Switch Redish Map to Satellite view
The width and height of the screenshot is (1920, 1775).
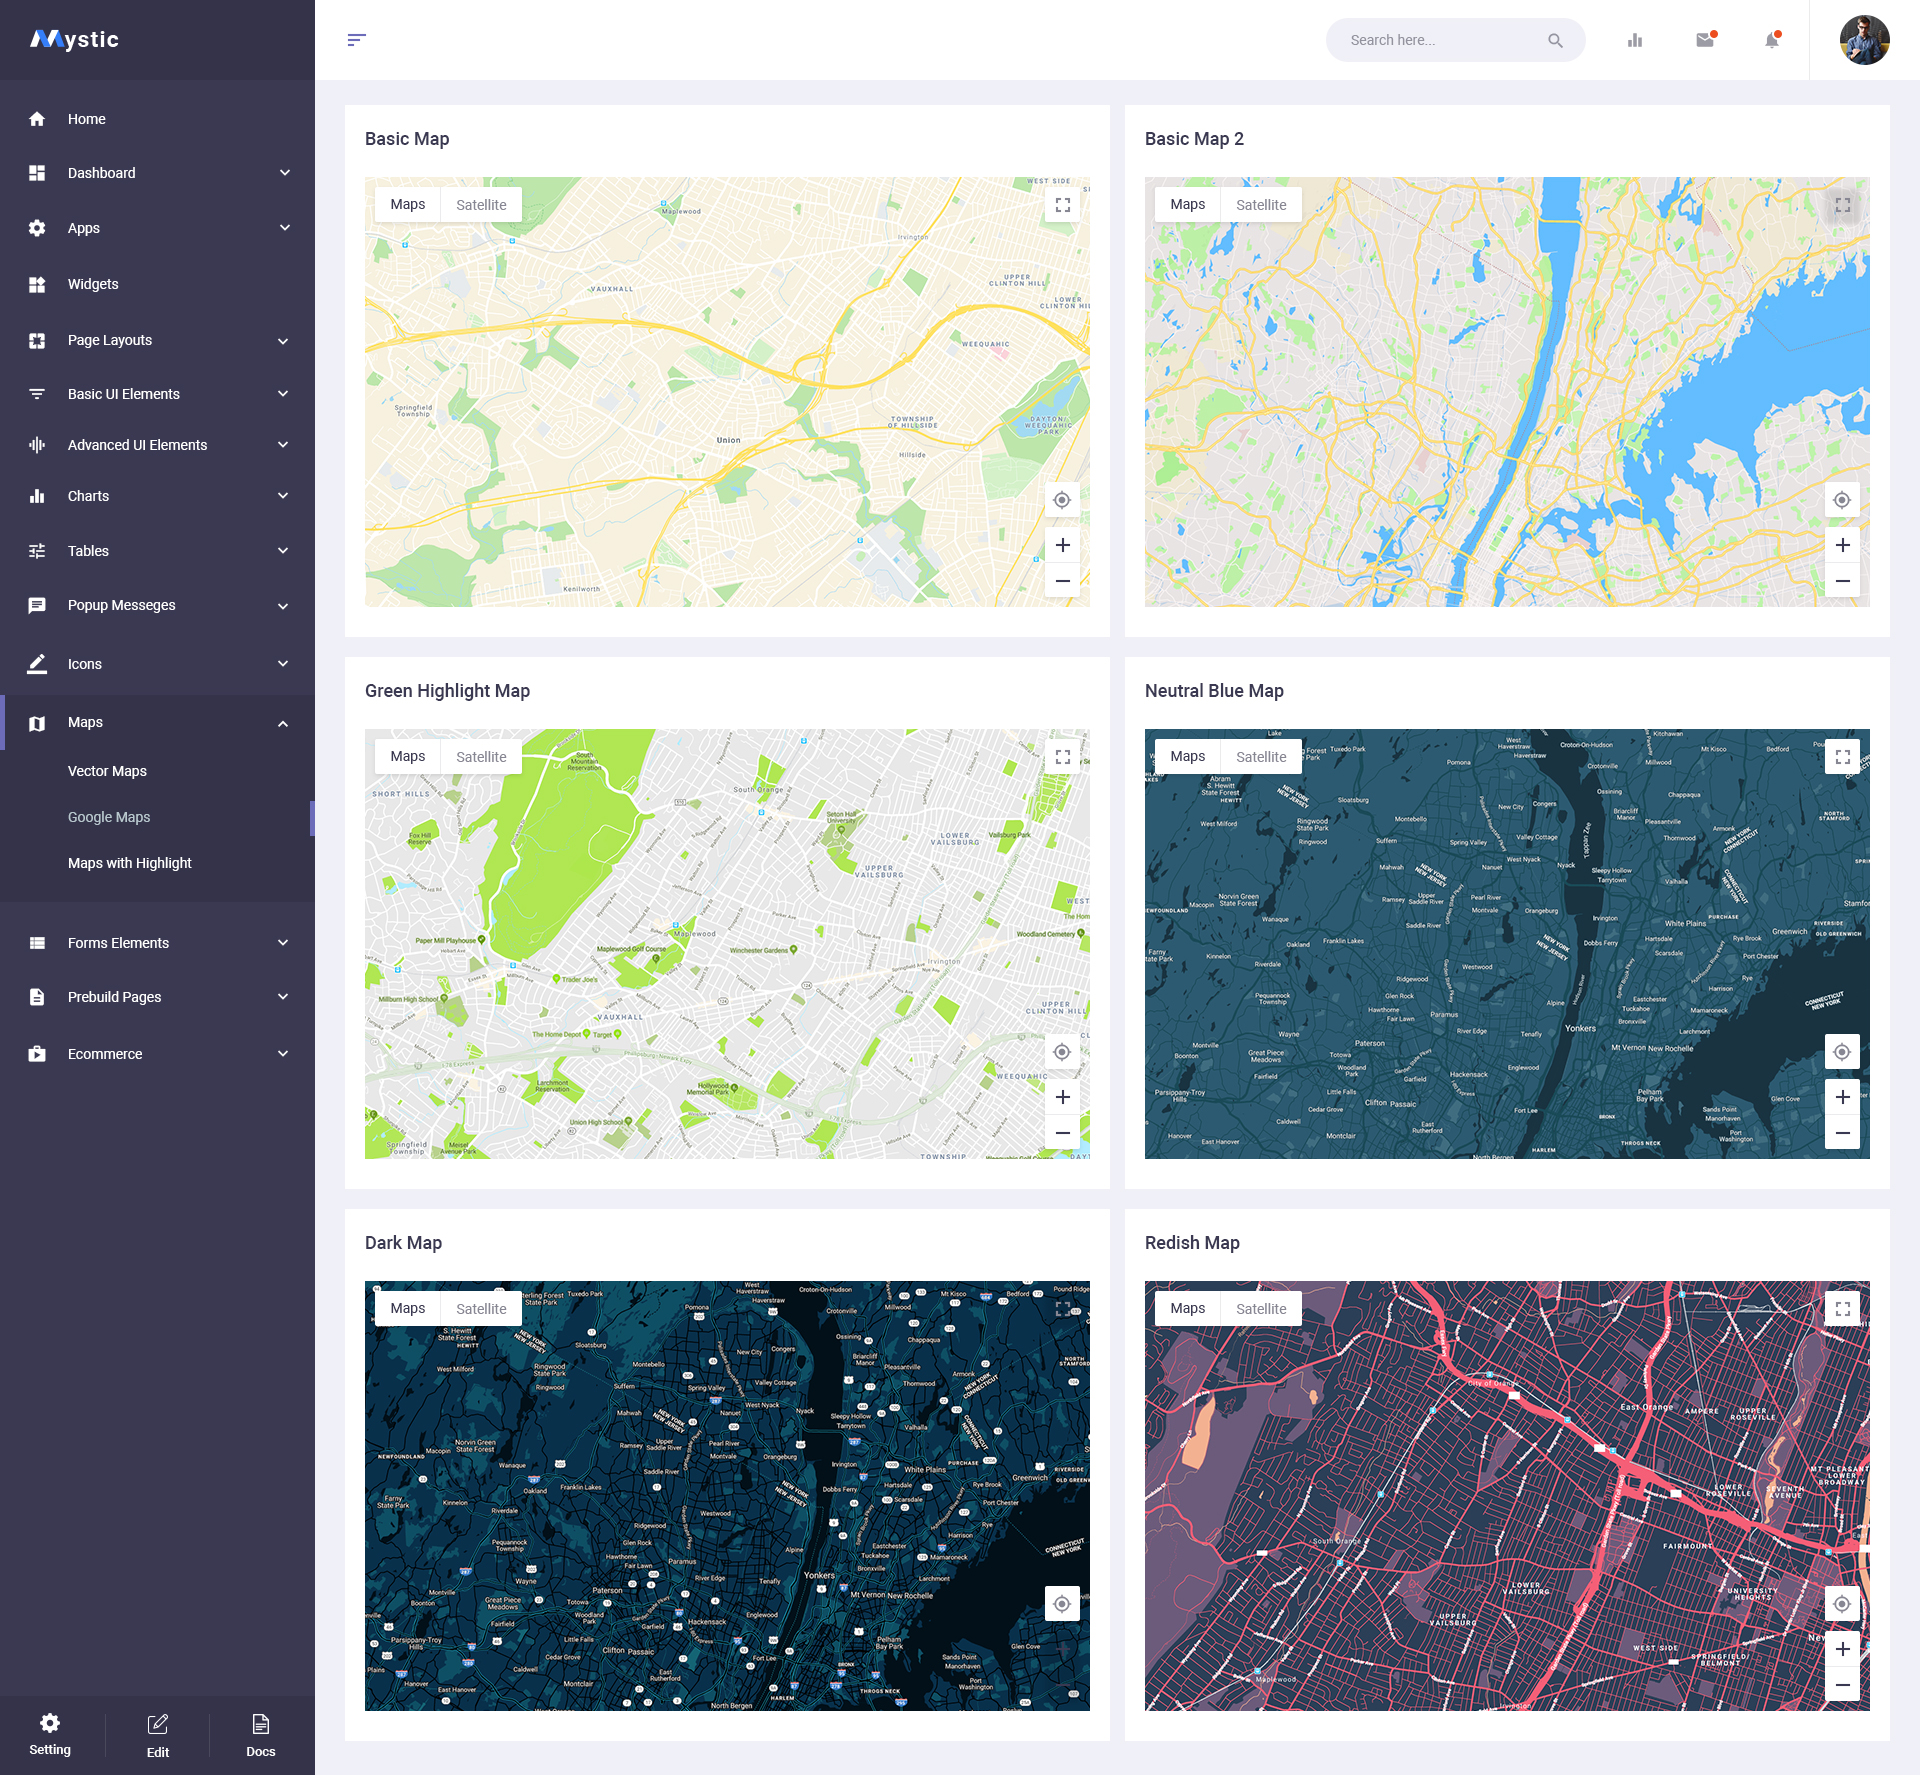coord(1261,1309)
